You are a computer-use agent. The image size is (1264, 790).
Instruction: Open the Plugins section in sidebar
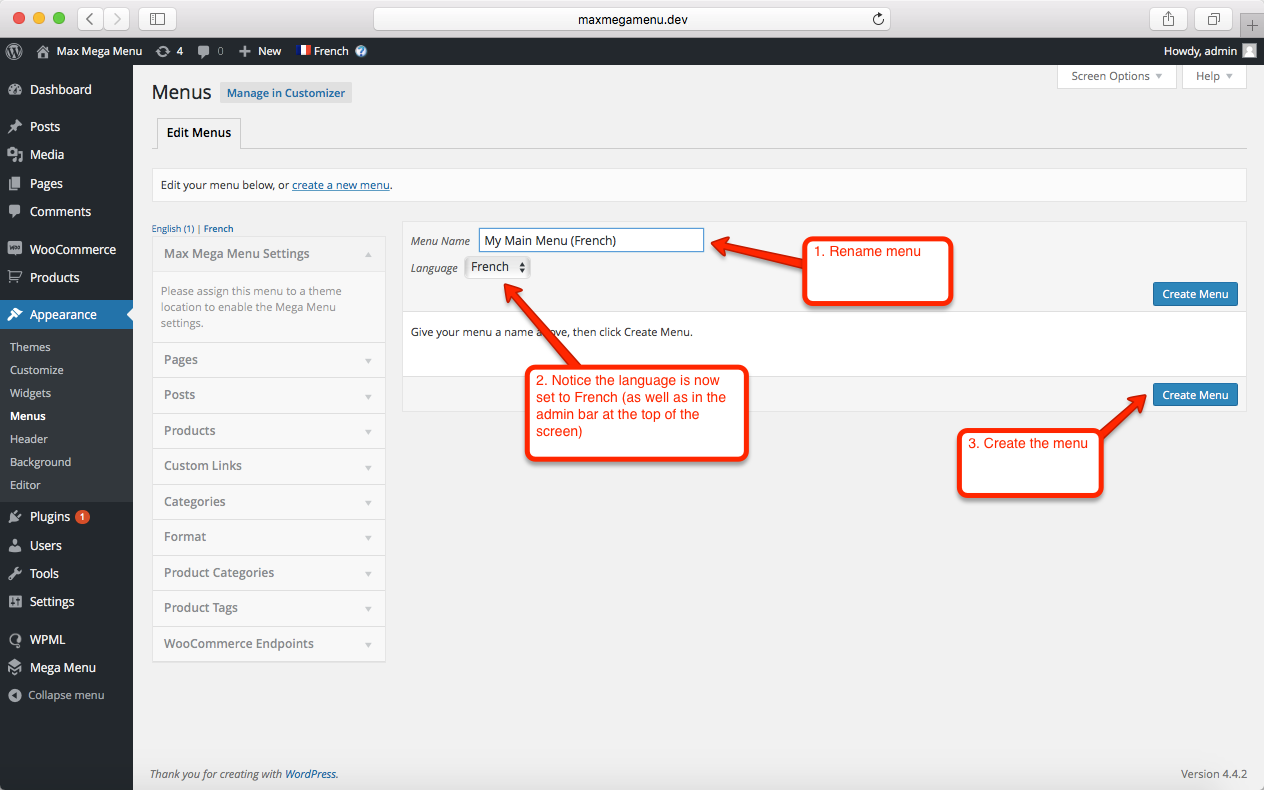[x=50, y=517]
